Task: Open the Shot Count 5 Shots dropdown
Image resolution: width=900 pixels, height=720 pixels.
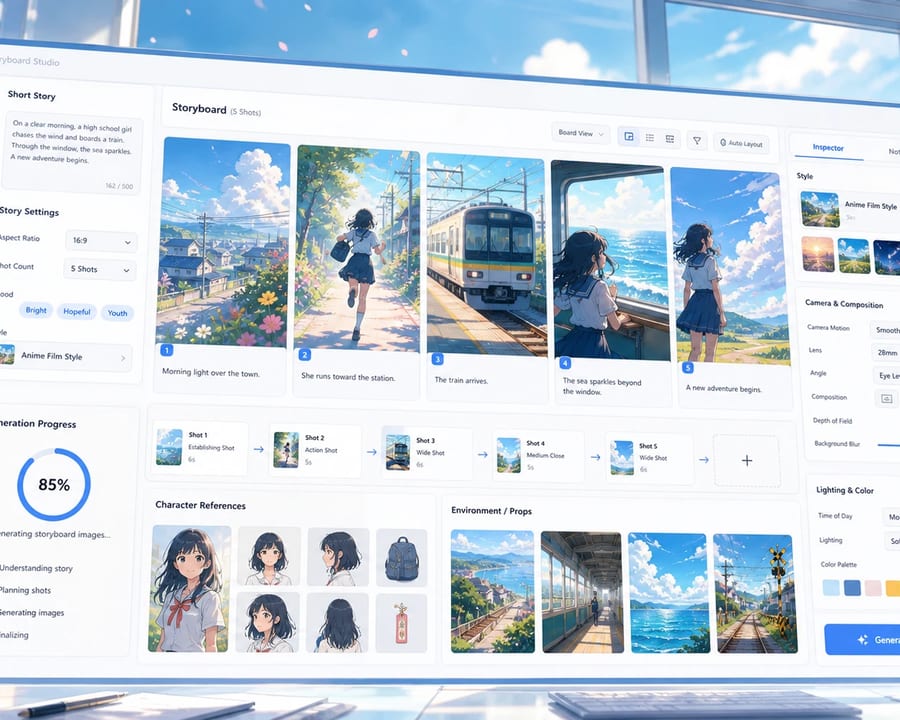Action: coord(100,269)
